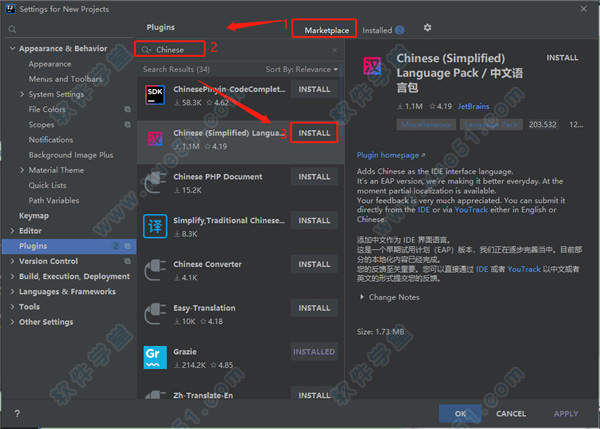Click the Easy-Translation plug icon
The image size is (600, 429).
tap(155, 314)
